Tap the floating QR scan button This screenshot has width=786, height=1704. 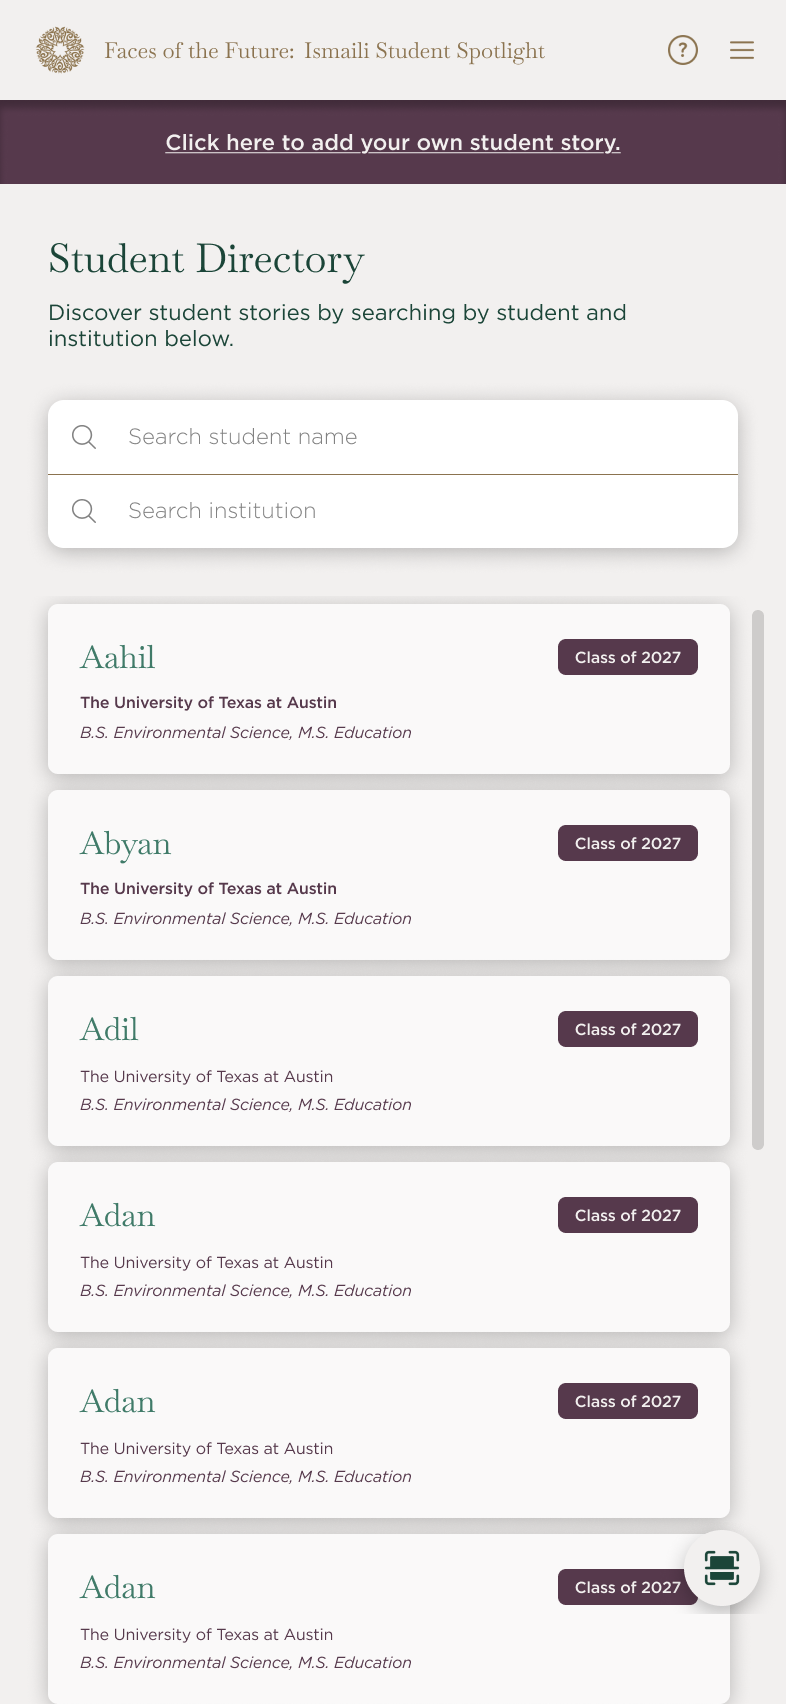pyautogui.click(x=721, y=1568)
